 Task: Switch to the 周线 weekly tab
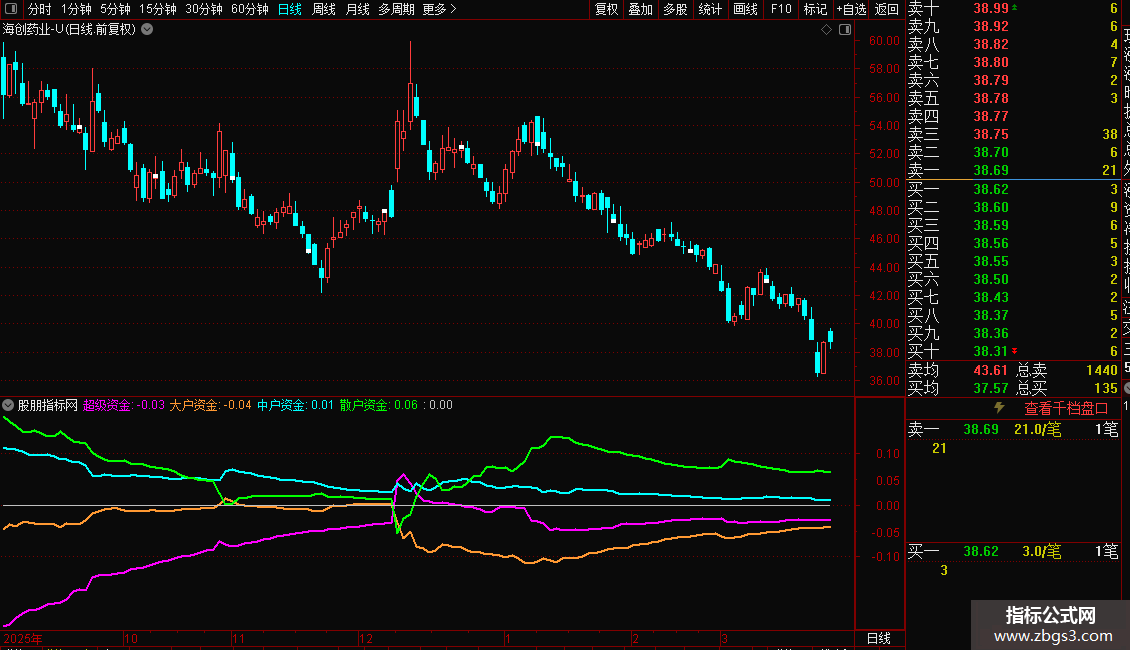tap(324, 9)
